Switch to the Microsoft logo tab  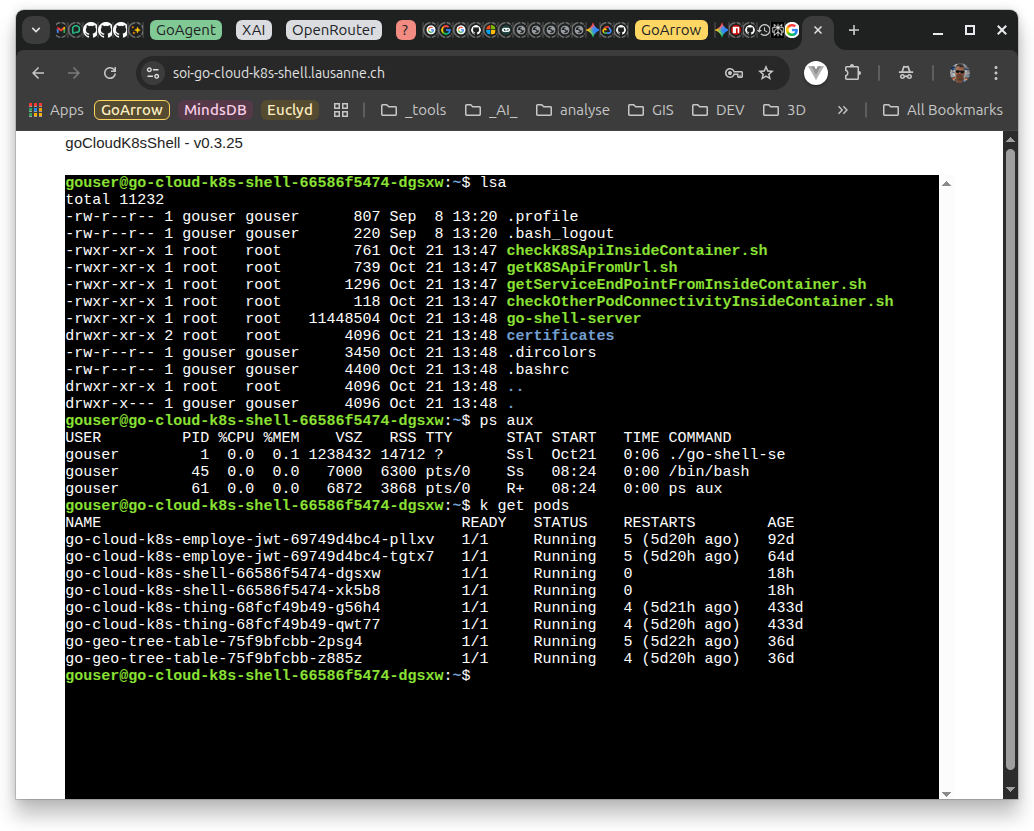490,30
